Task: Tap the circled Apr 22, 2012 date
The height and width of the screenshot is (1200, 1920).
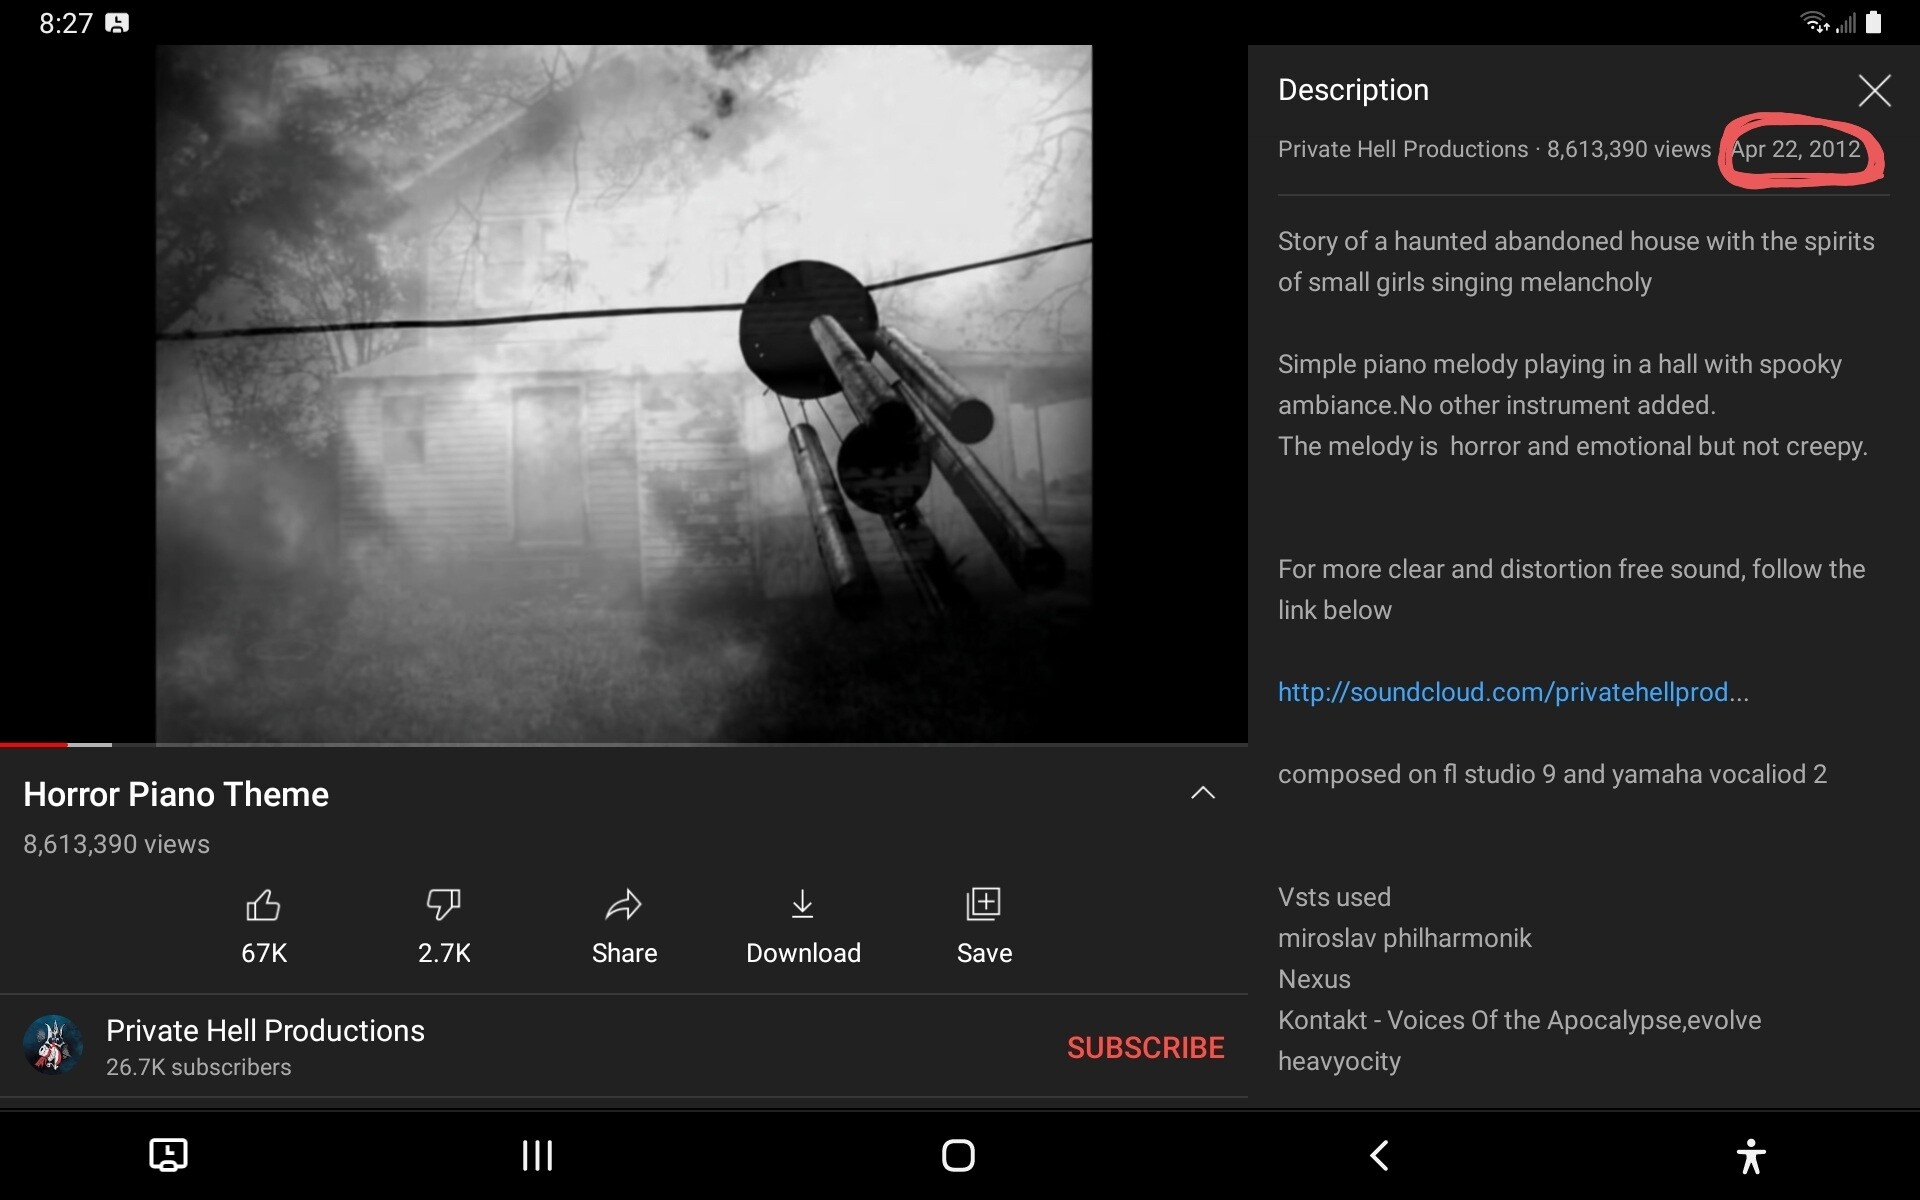Action: [x=1796, y=150]
